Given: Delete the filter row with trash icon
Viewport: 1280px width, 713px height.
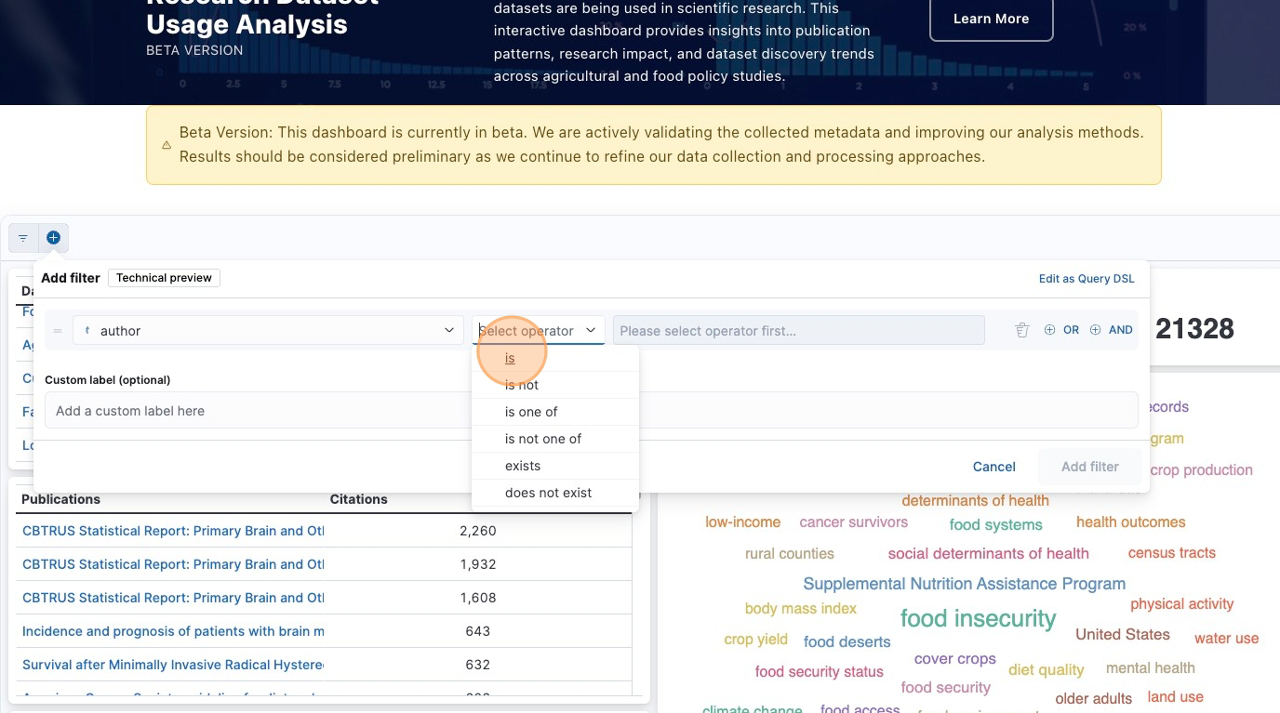Looking at the screenshot, I should pyautogui.click(x=1021, y=330).
